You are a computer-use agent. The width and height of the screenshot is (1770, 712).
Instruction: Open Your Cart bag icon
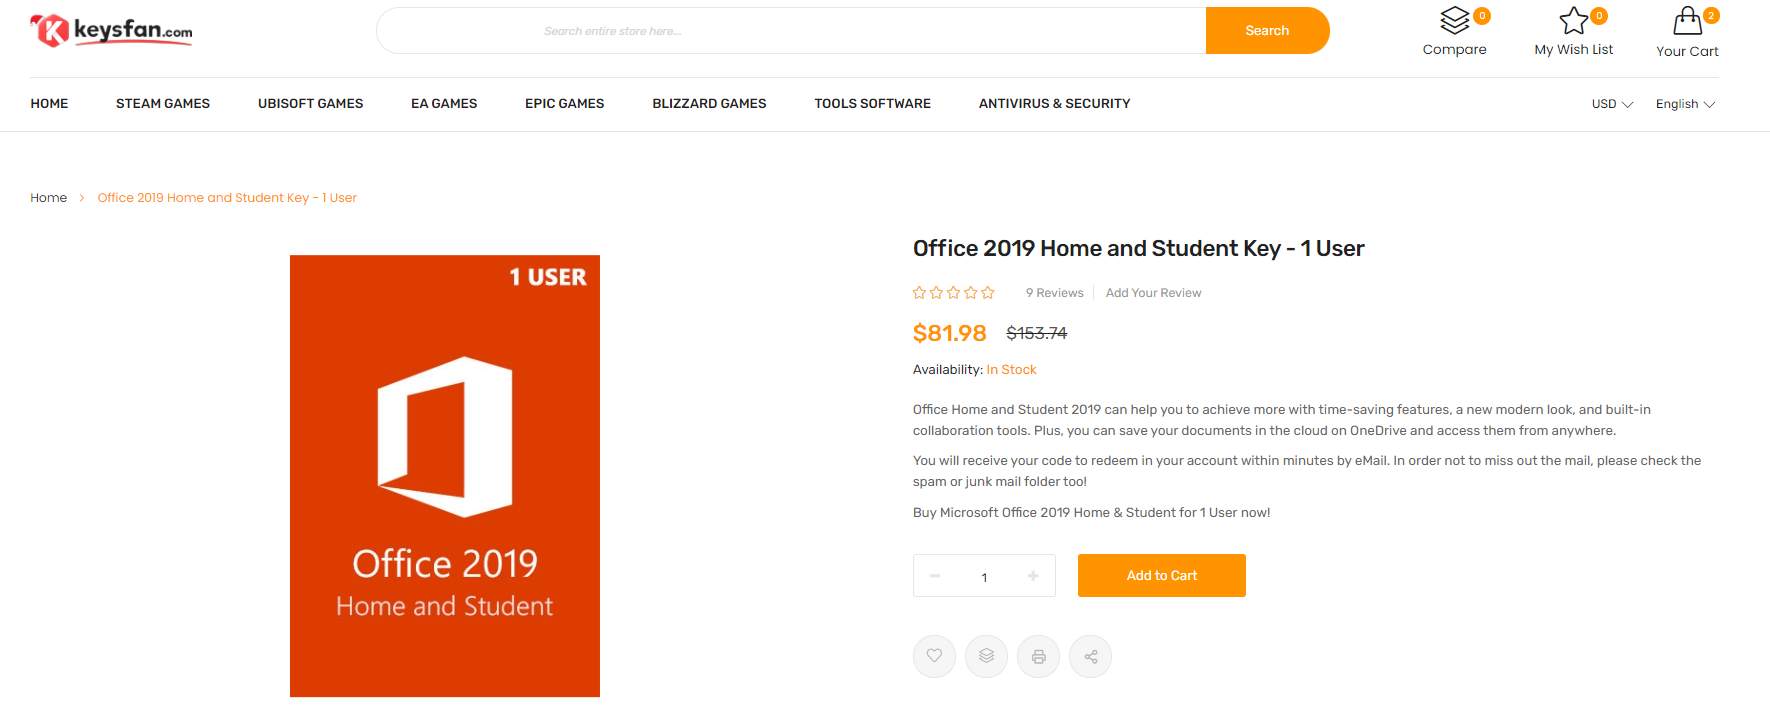point(1687,21)
